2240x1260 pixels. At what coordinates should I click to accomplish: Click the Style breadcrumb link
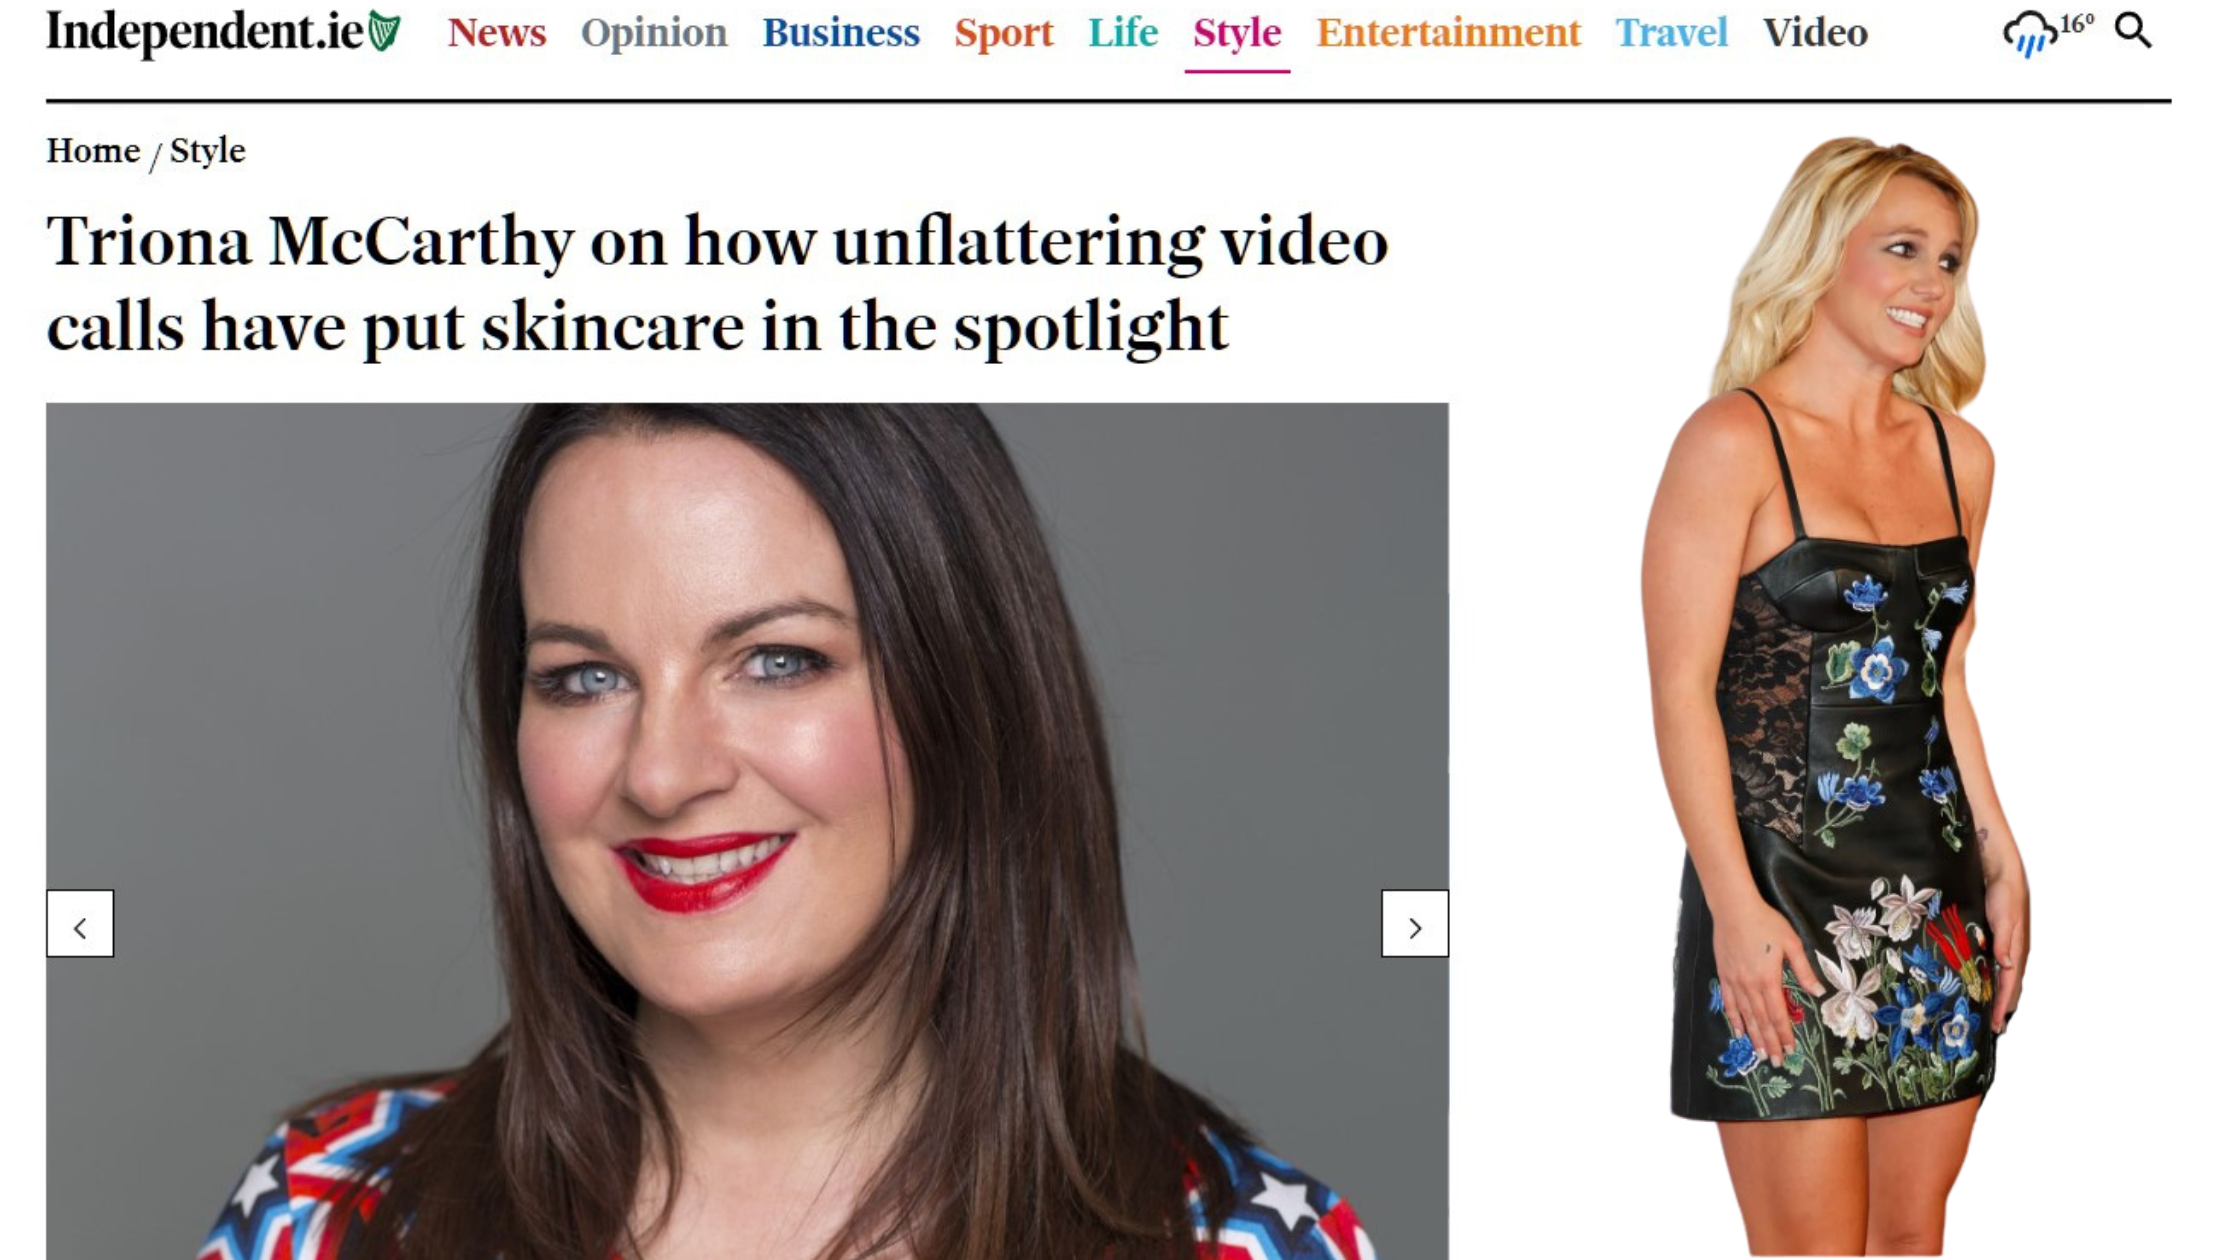pyautogui.click(x=207, y=151)
